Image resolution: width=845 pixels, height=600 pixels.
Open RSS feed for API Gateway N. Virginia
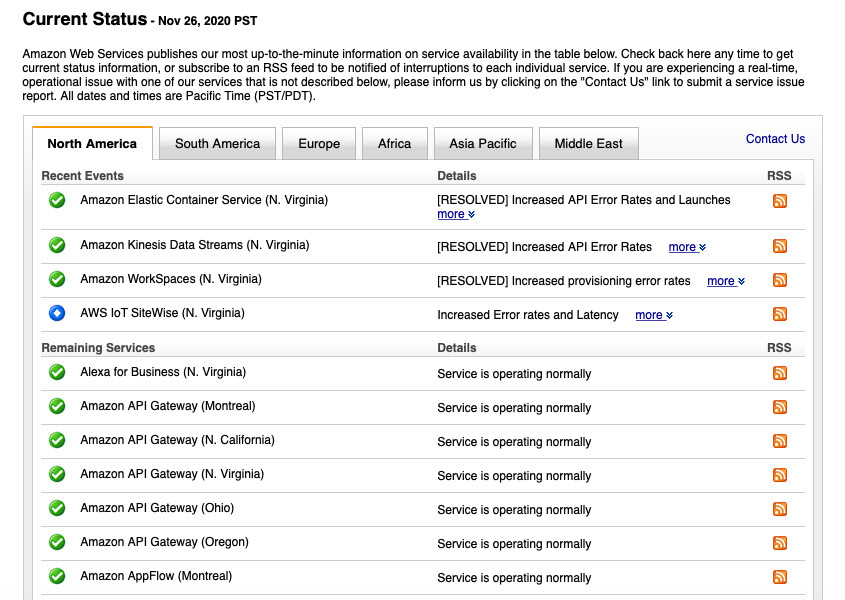[x=779, y=475]
